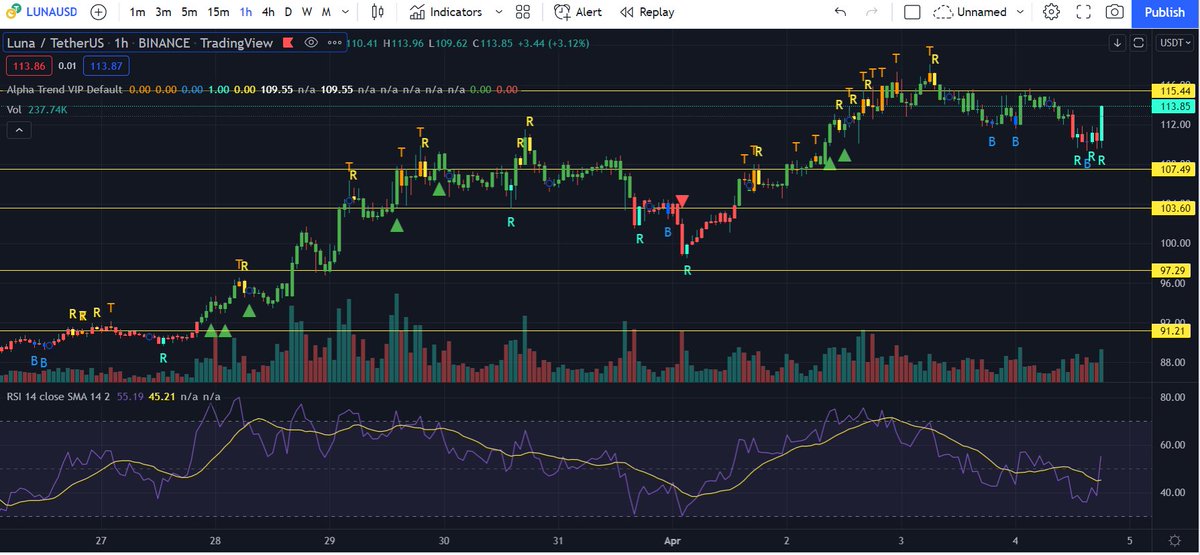Click the redo arrow
Screen dimensions: 1200x555
point(871,12)
